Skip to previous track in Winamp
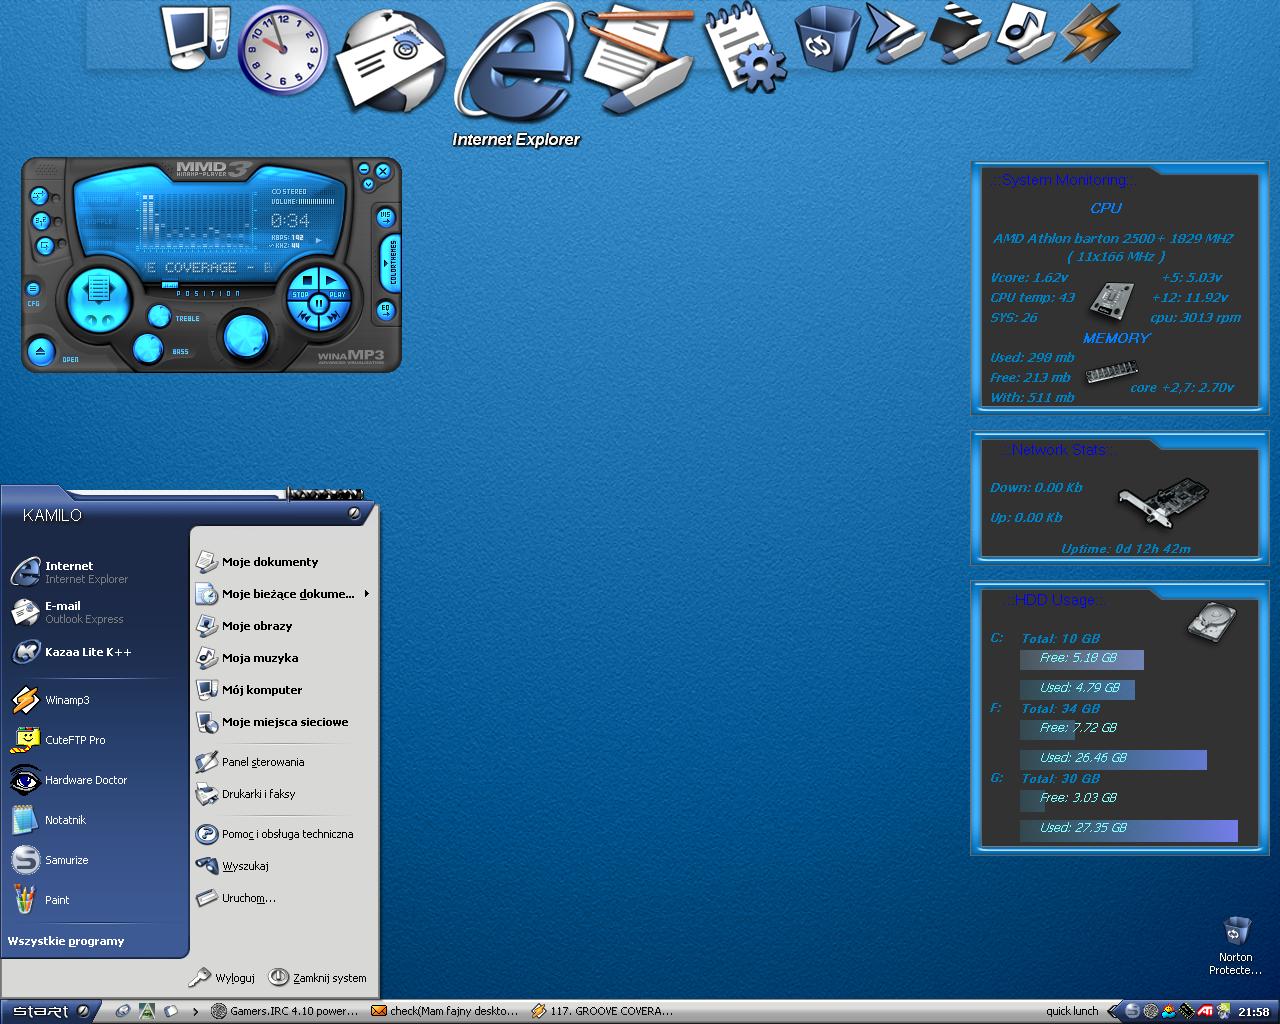Image resolution: width=1280 pixels, height=1024 pixels. [303, 317]
